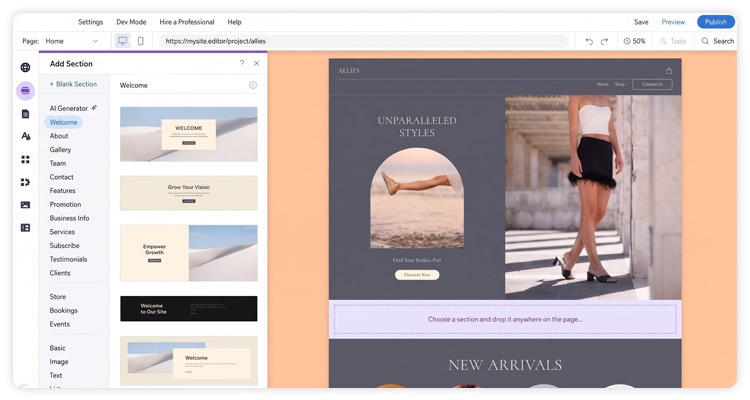Click the Redo arrow
Image resolution: width=750 pixels, height=400 pixels.
click(x=605, y=41)
